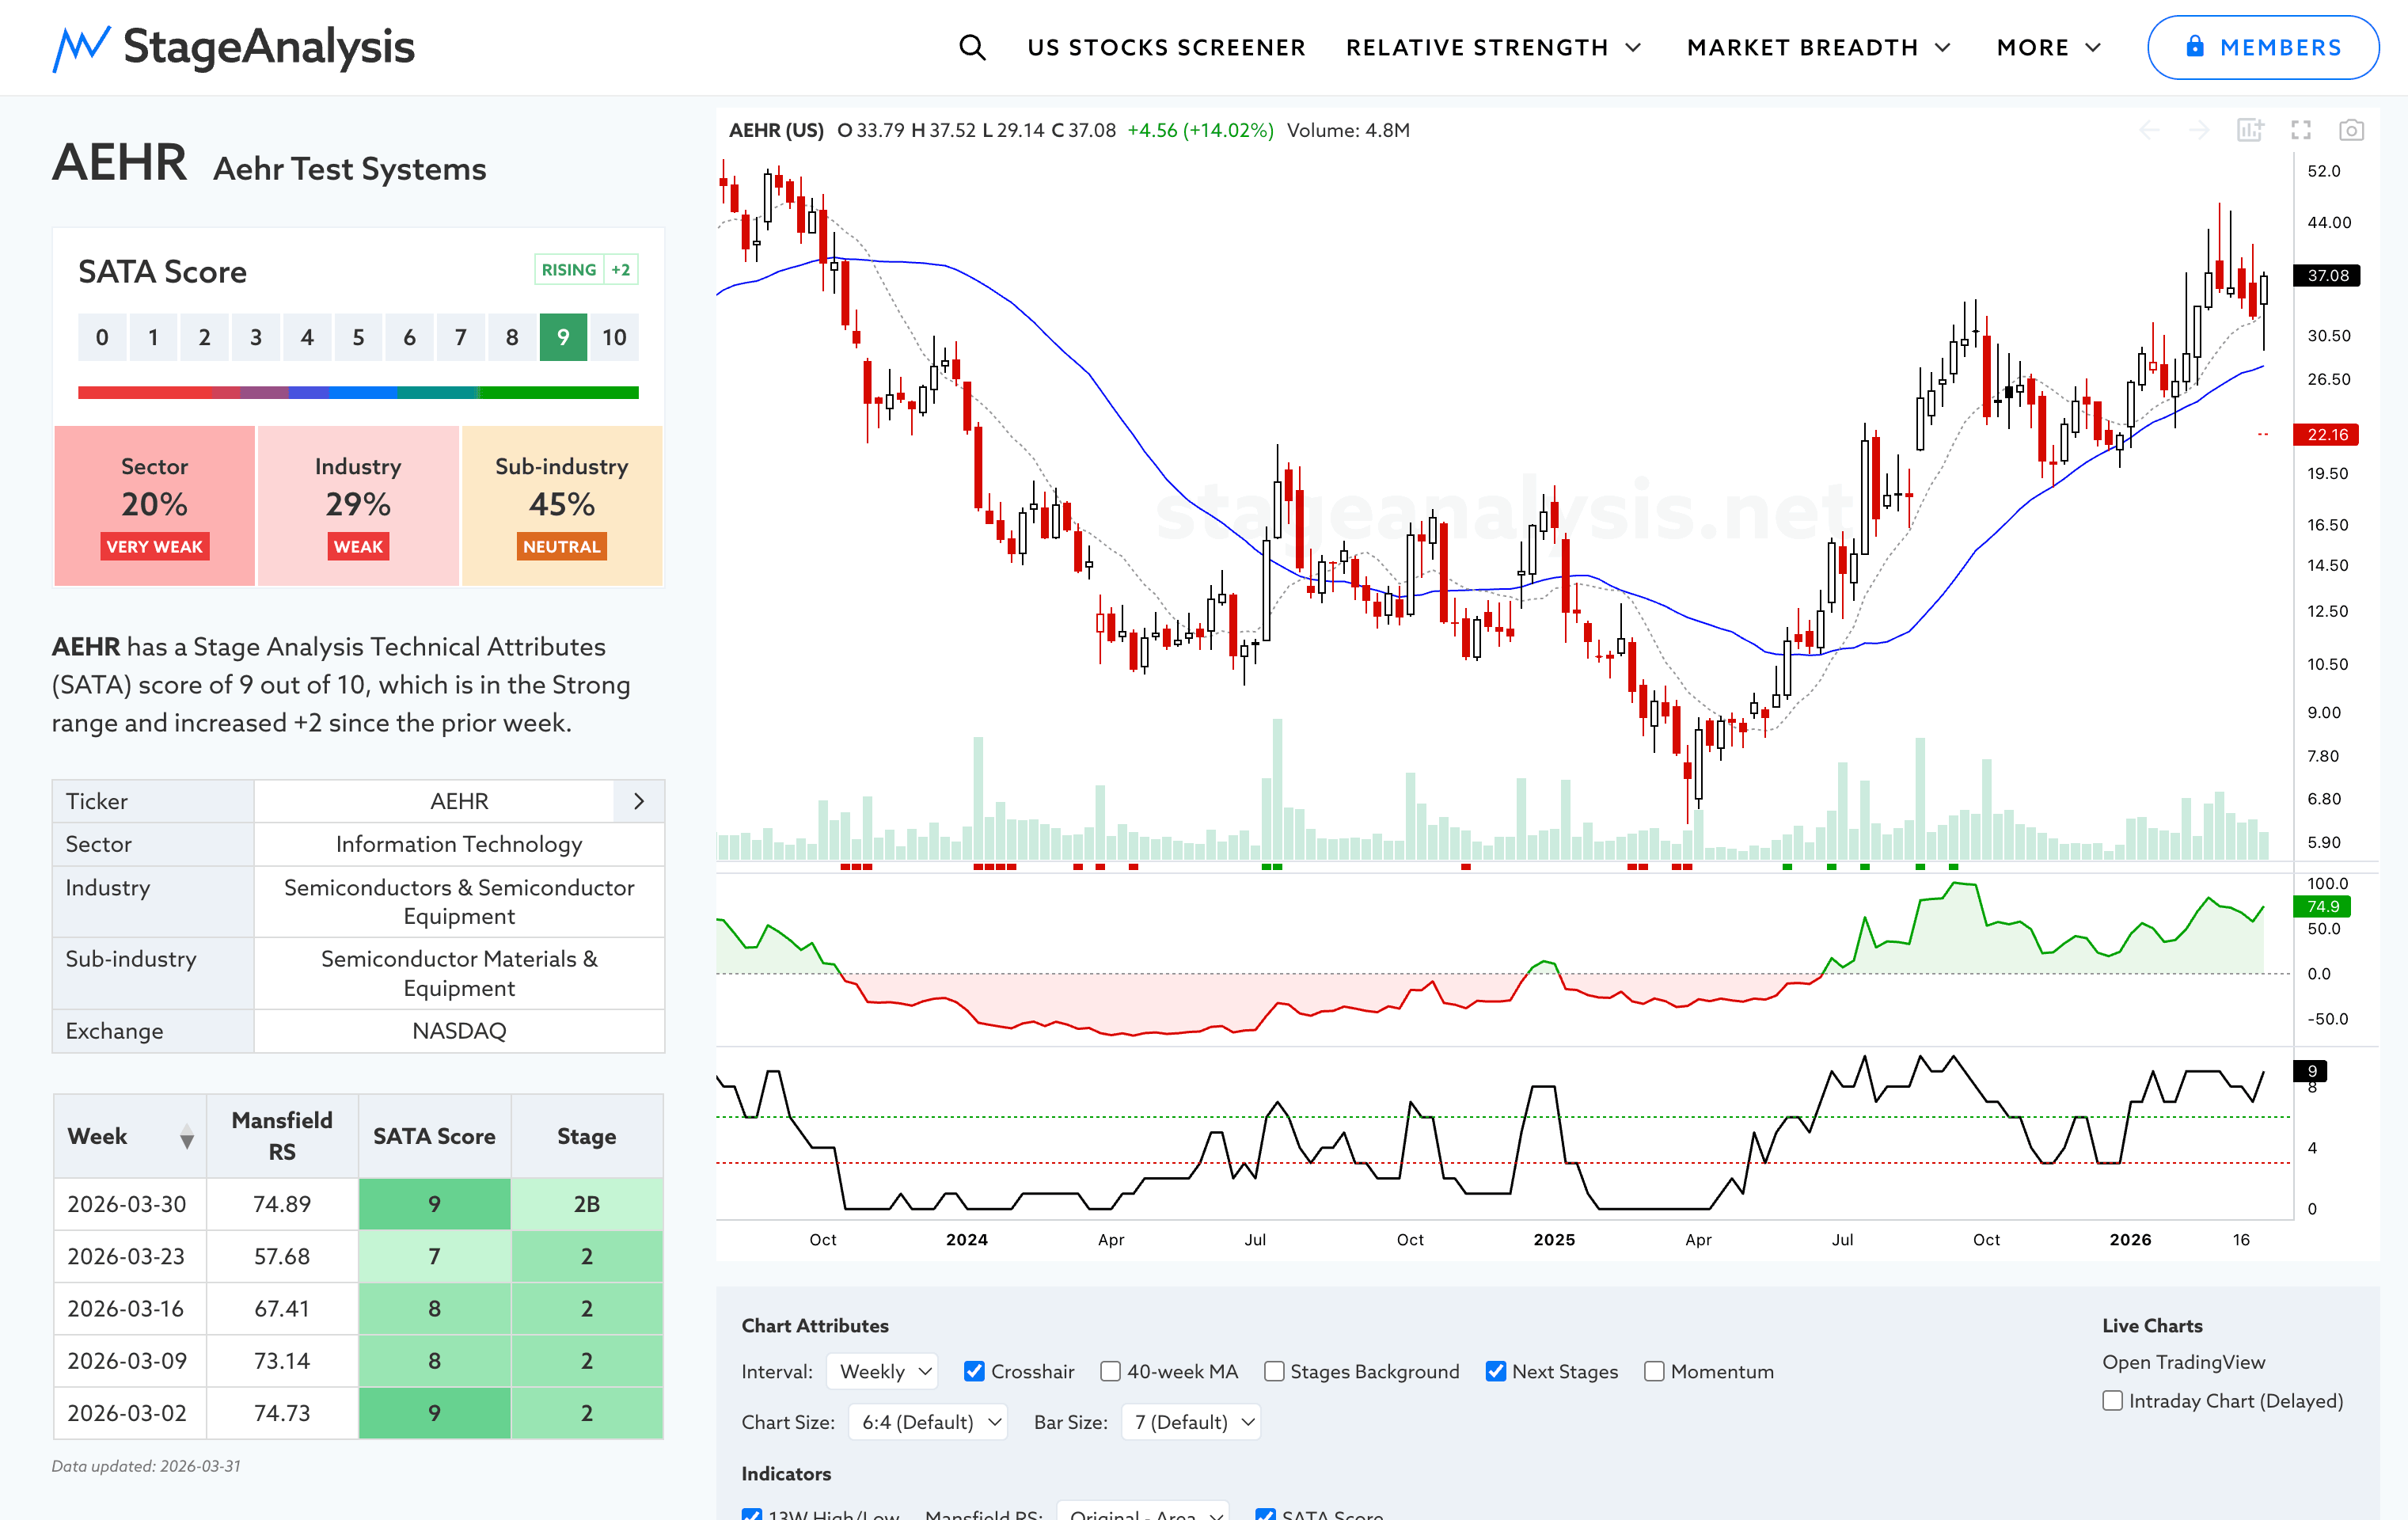This screenshot has height=1520, width=2408.
Task: Click the chart forward arrow icon
Action: coord(2198,130)
